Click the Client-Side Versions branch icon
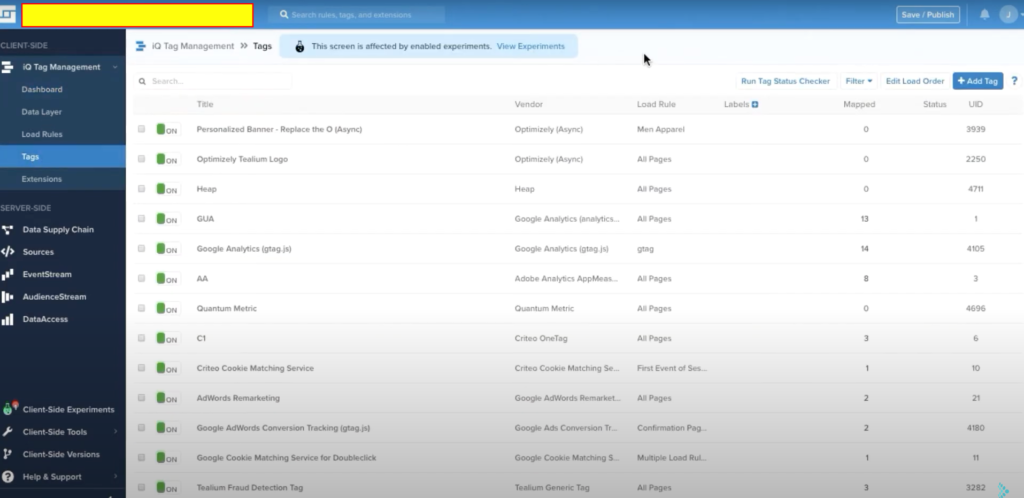This screenshot has height=498, width=1024. tap(7, 454)
